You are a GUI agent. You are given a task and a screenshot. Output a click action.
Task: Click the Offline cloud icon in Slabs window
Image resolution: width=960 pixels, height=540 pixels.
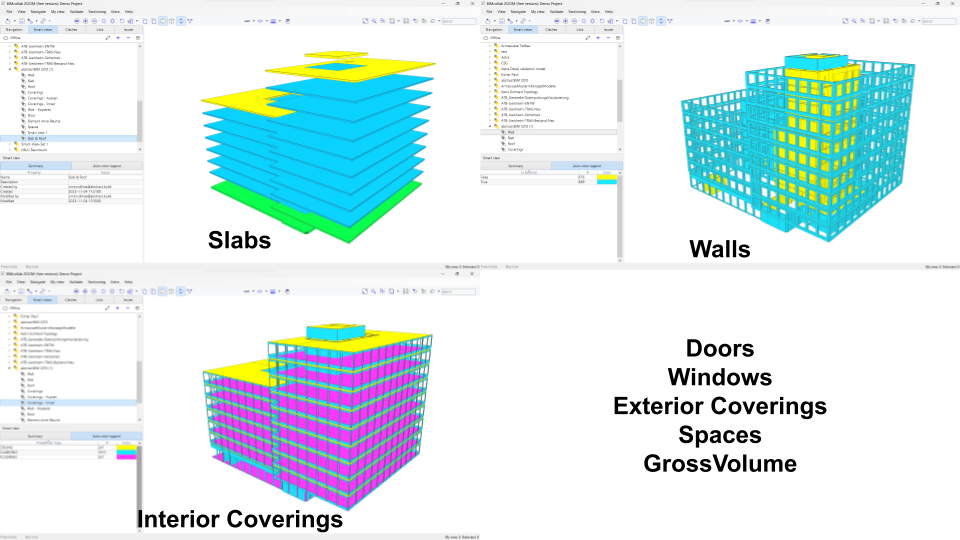pyautogui.click(x=6, y=37)
